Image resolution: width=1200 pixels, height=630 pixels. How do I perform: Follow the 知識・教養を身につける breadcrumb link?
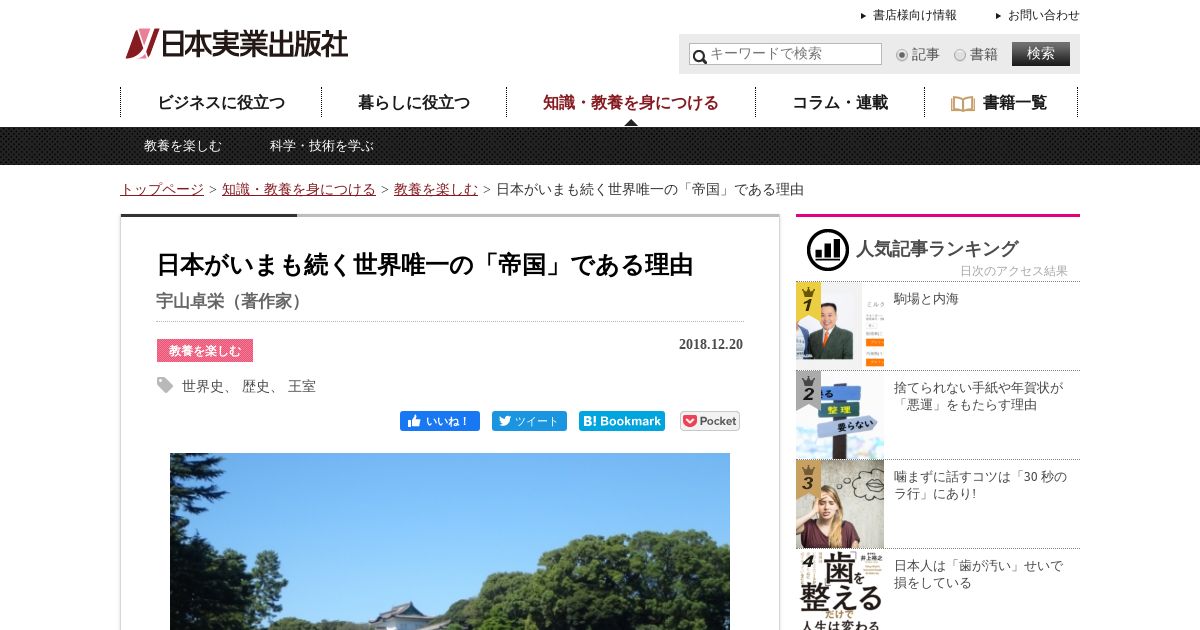tap(299, 190)
